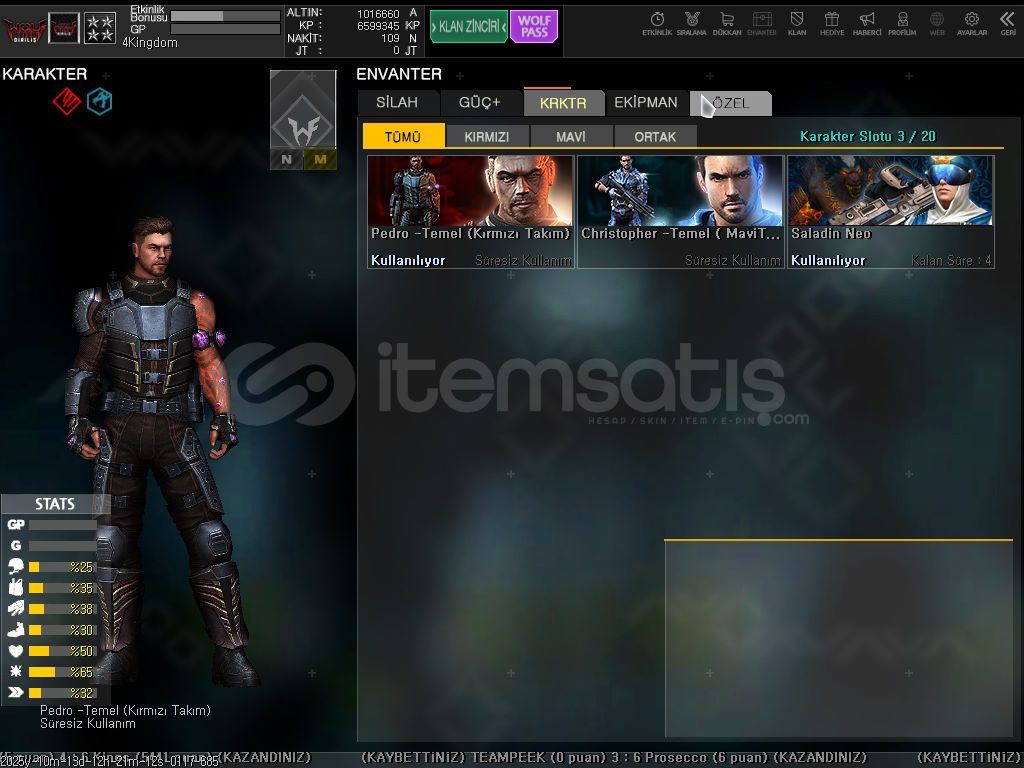This screenshot has height=768, width=1024.
Task: Click the KP value 6599345
Action: coord(378,26)
